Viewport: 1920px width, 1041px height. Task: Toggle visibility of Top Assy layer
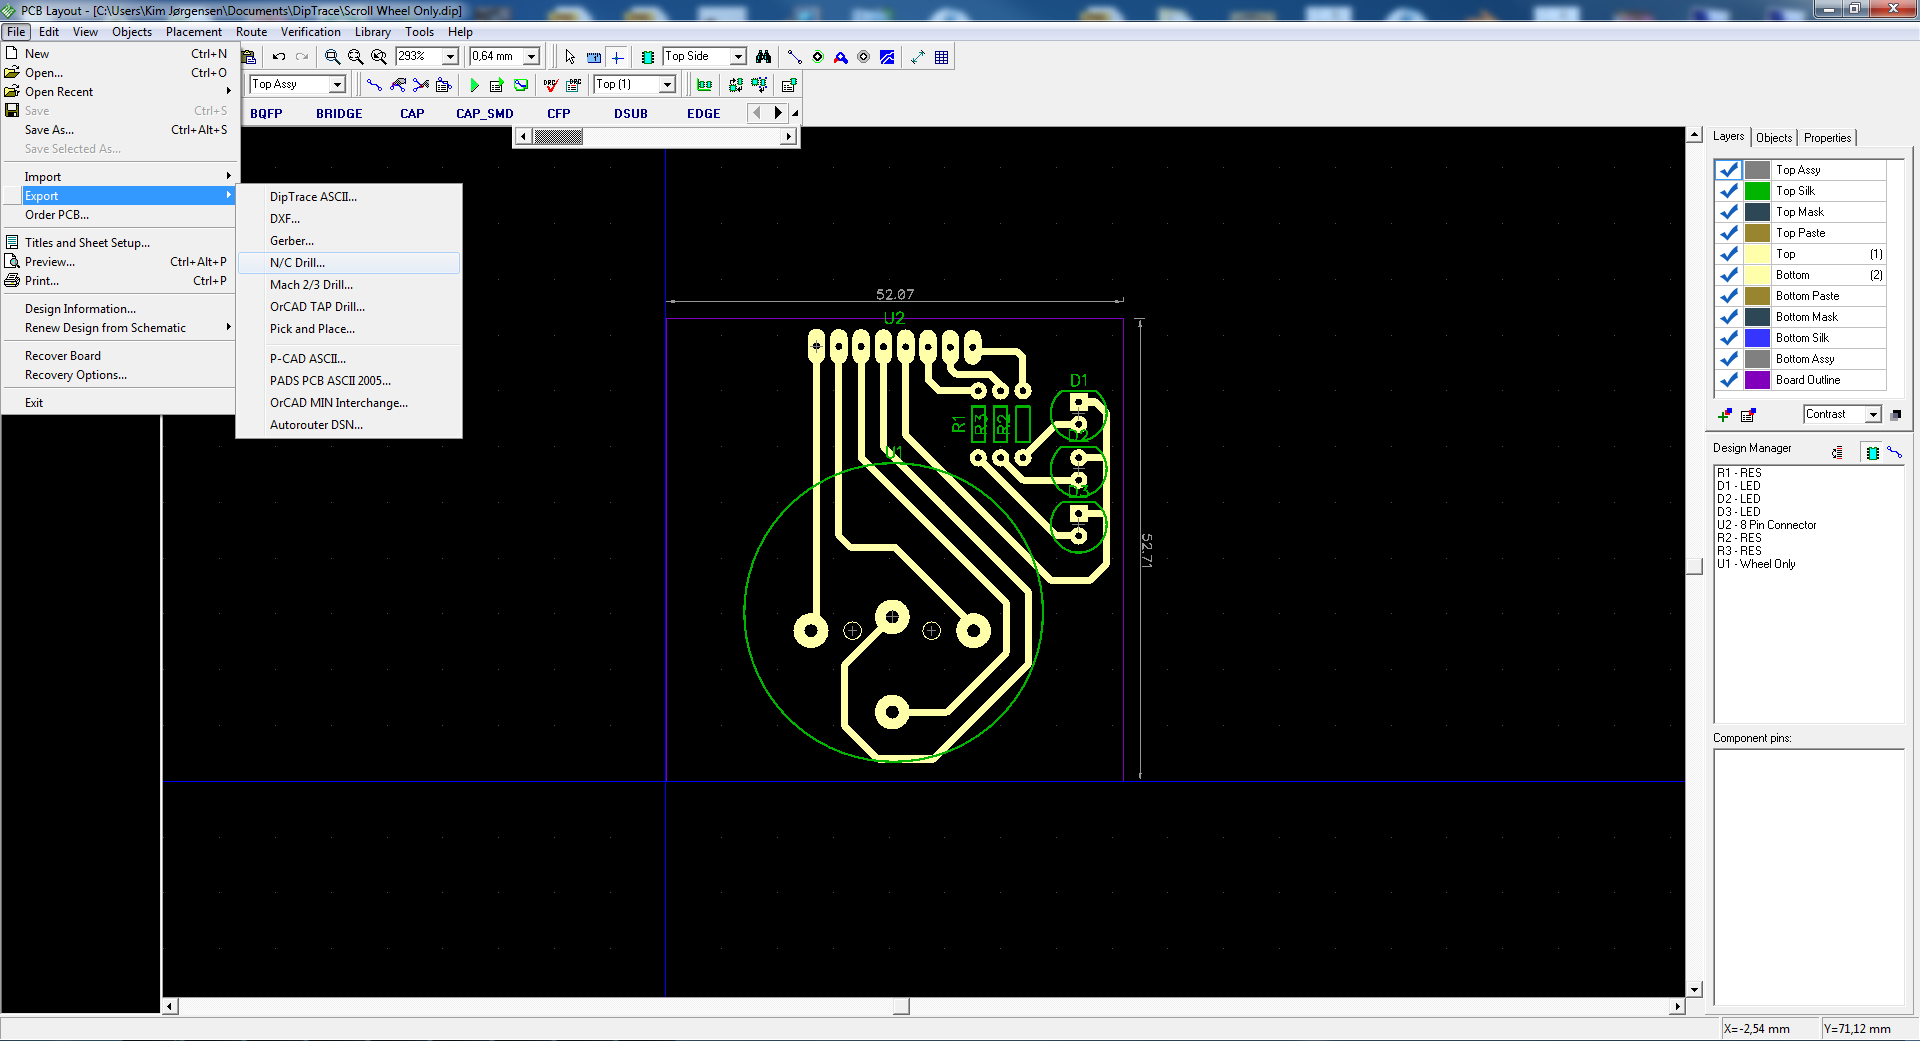(x=1728, y=170)
